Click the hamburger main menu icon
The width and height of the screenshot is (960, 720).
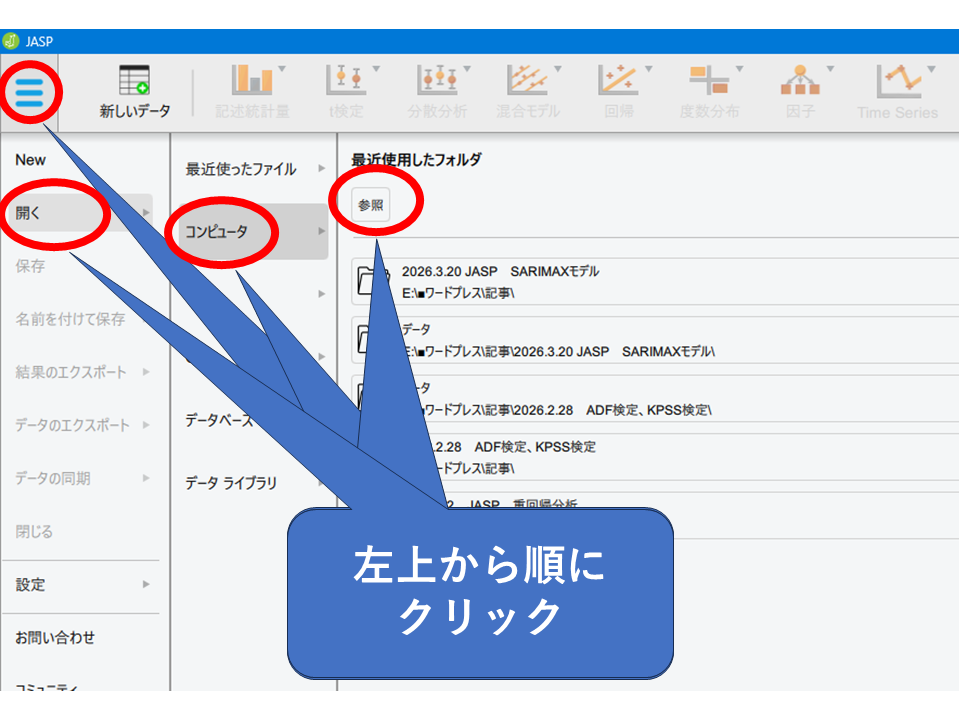pyautogui.click(x=30, y=93)
